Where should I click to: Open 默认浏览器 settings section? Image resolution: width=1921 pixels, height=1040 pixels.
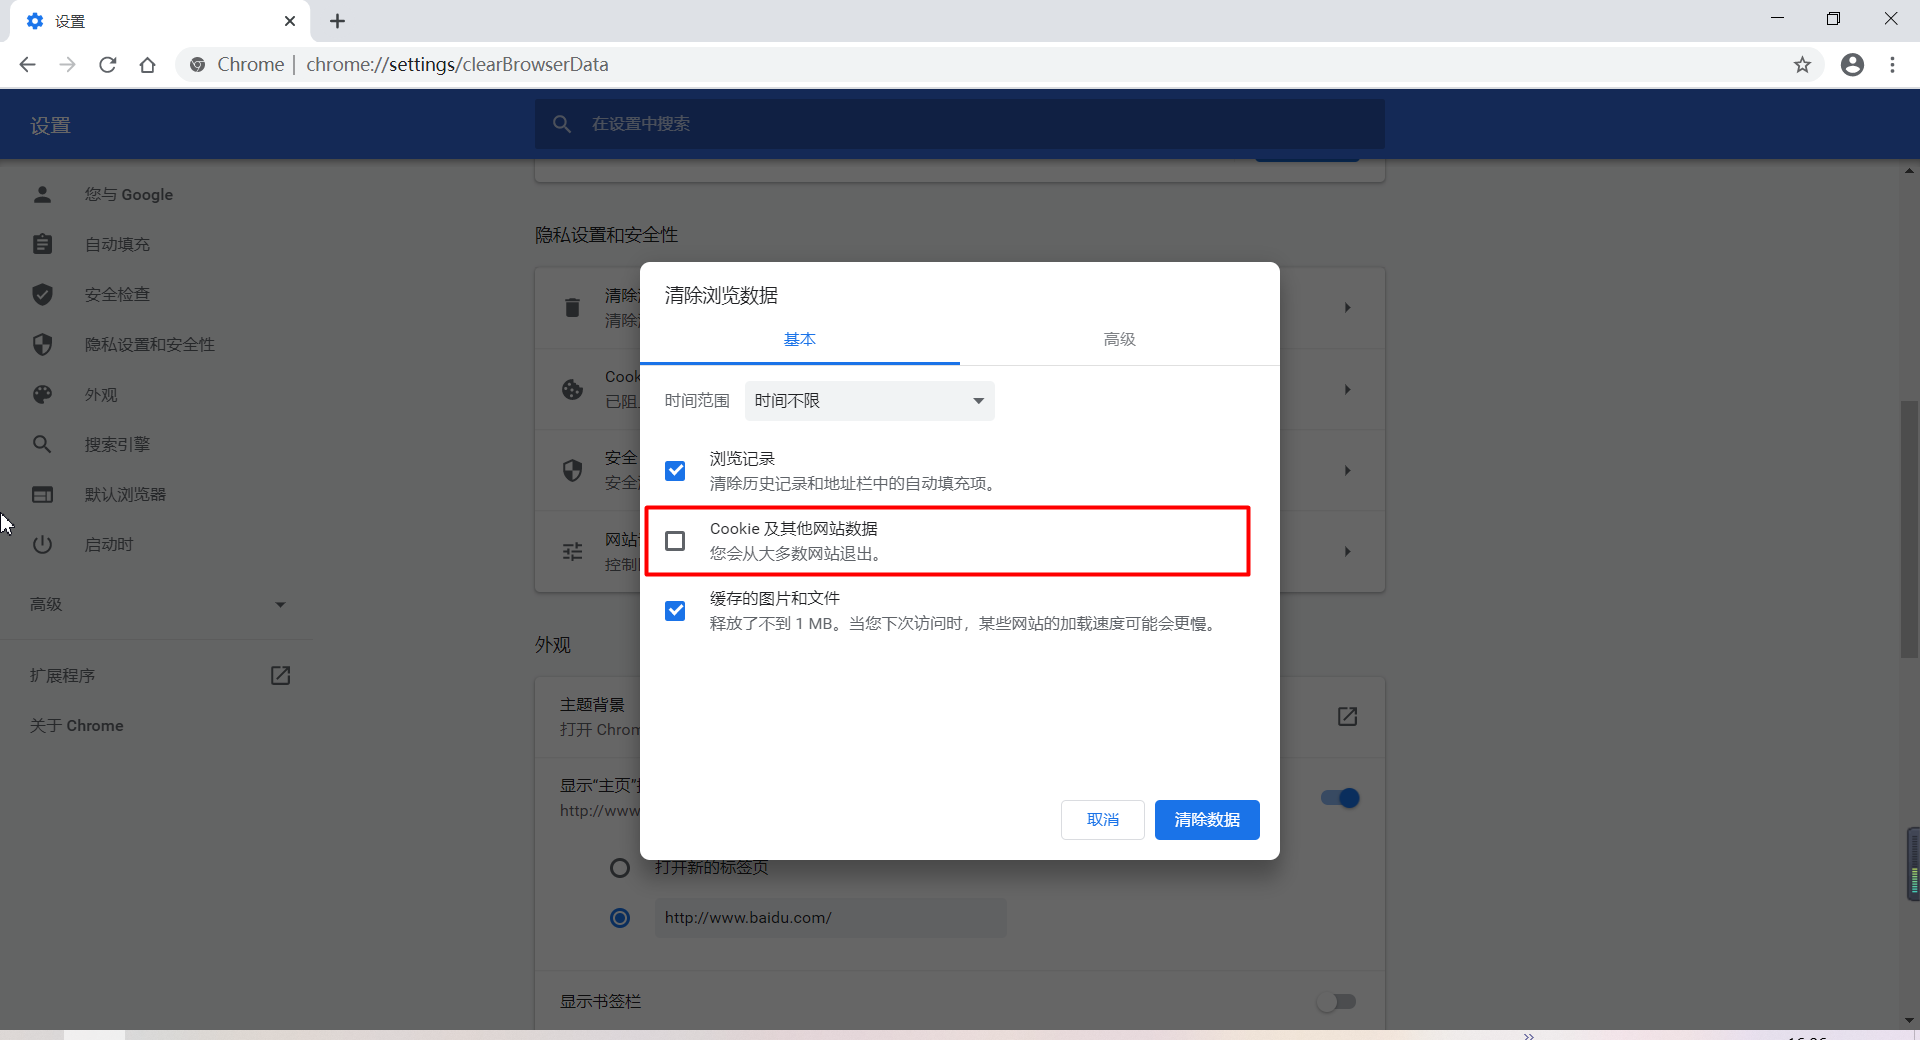tap(125, 495)
